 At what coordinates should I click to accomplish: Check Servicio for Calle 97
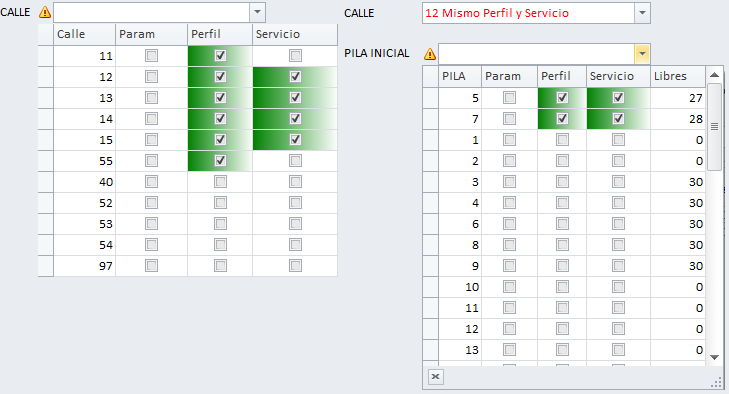click(x=295, y=266)
